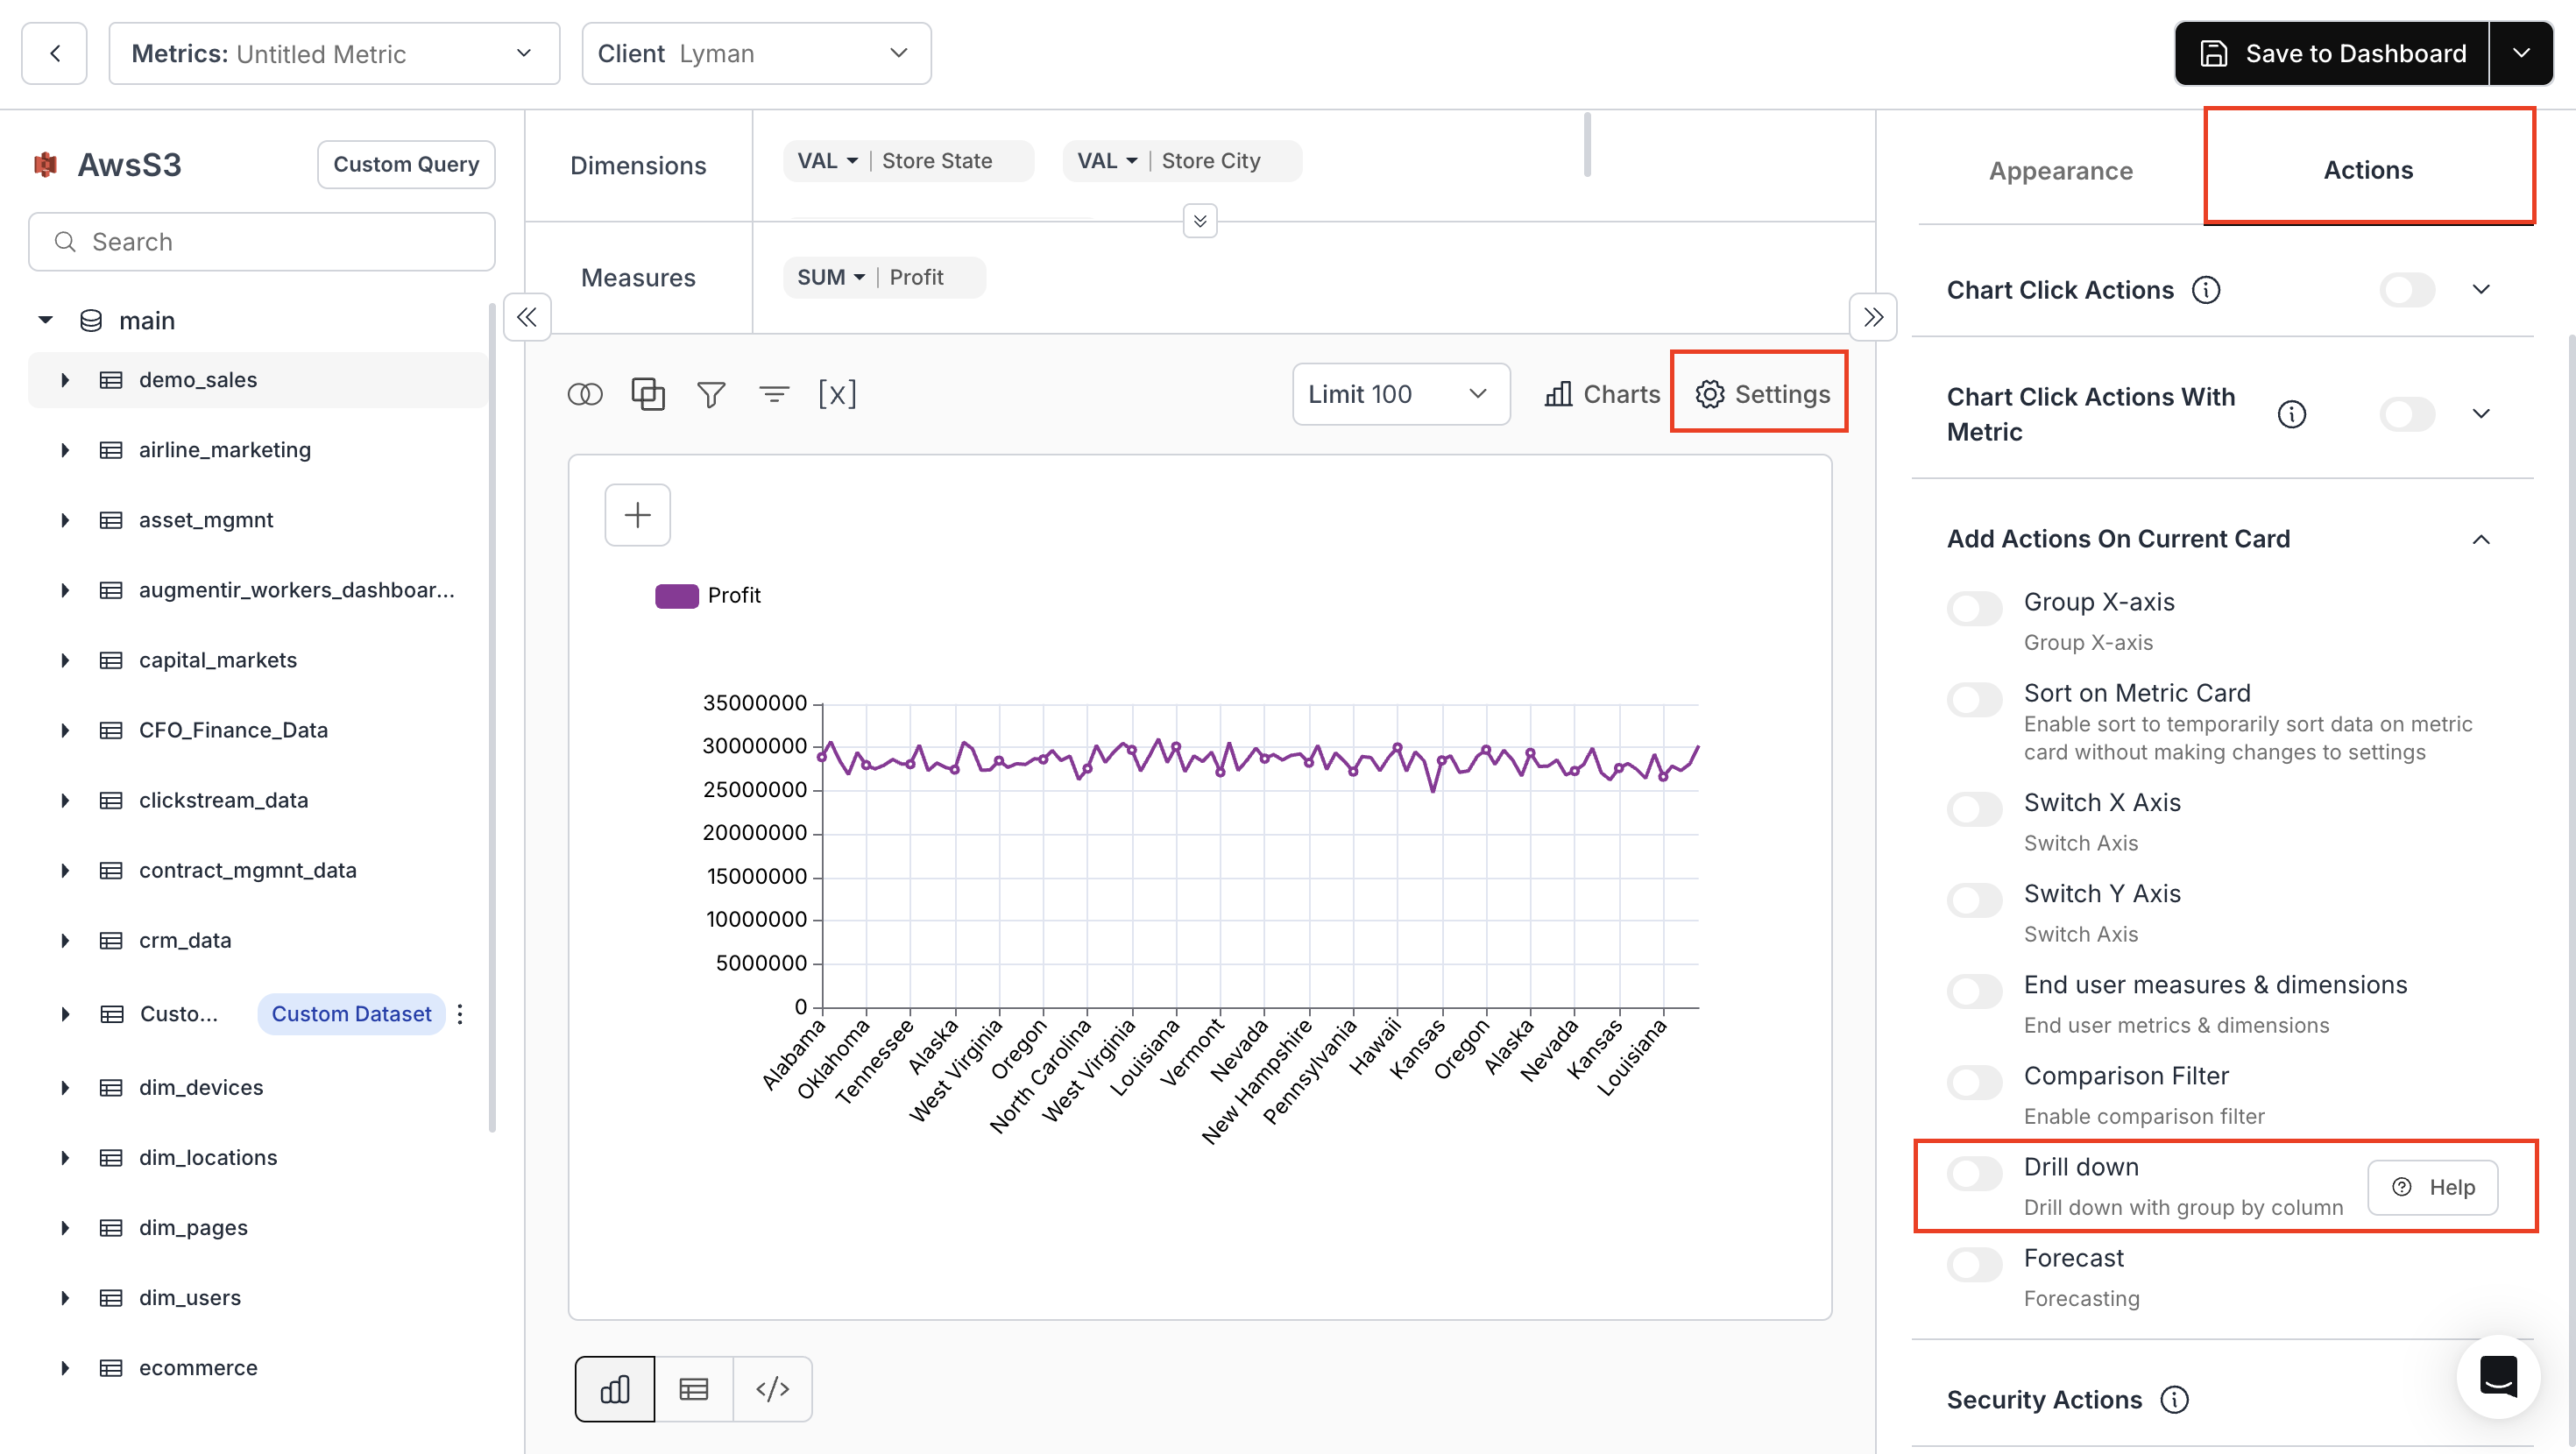Click the filter funnel icon
This screenshot has height=1454, width=2576.
point(710,394)
